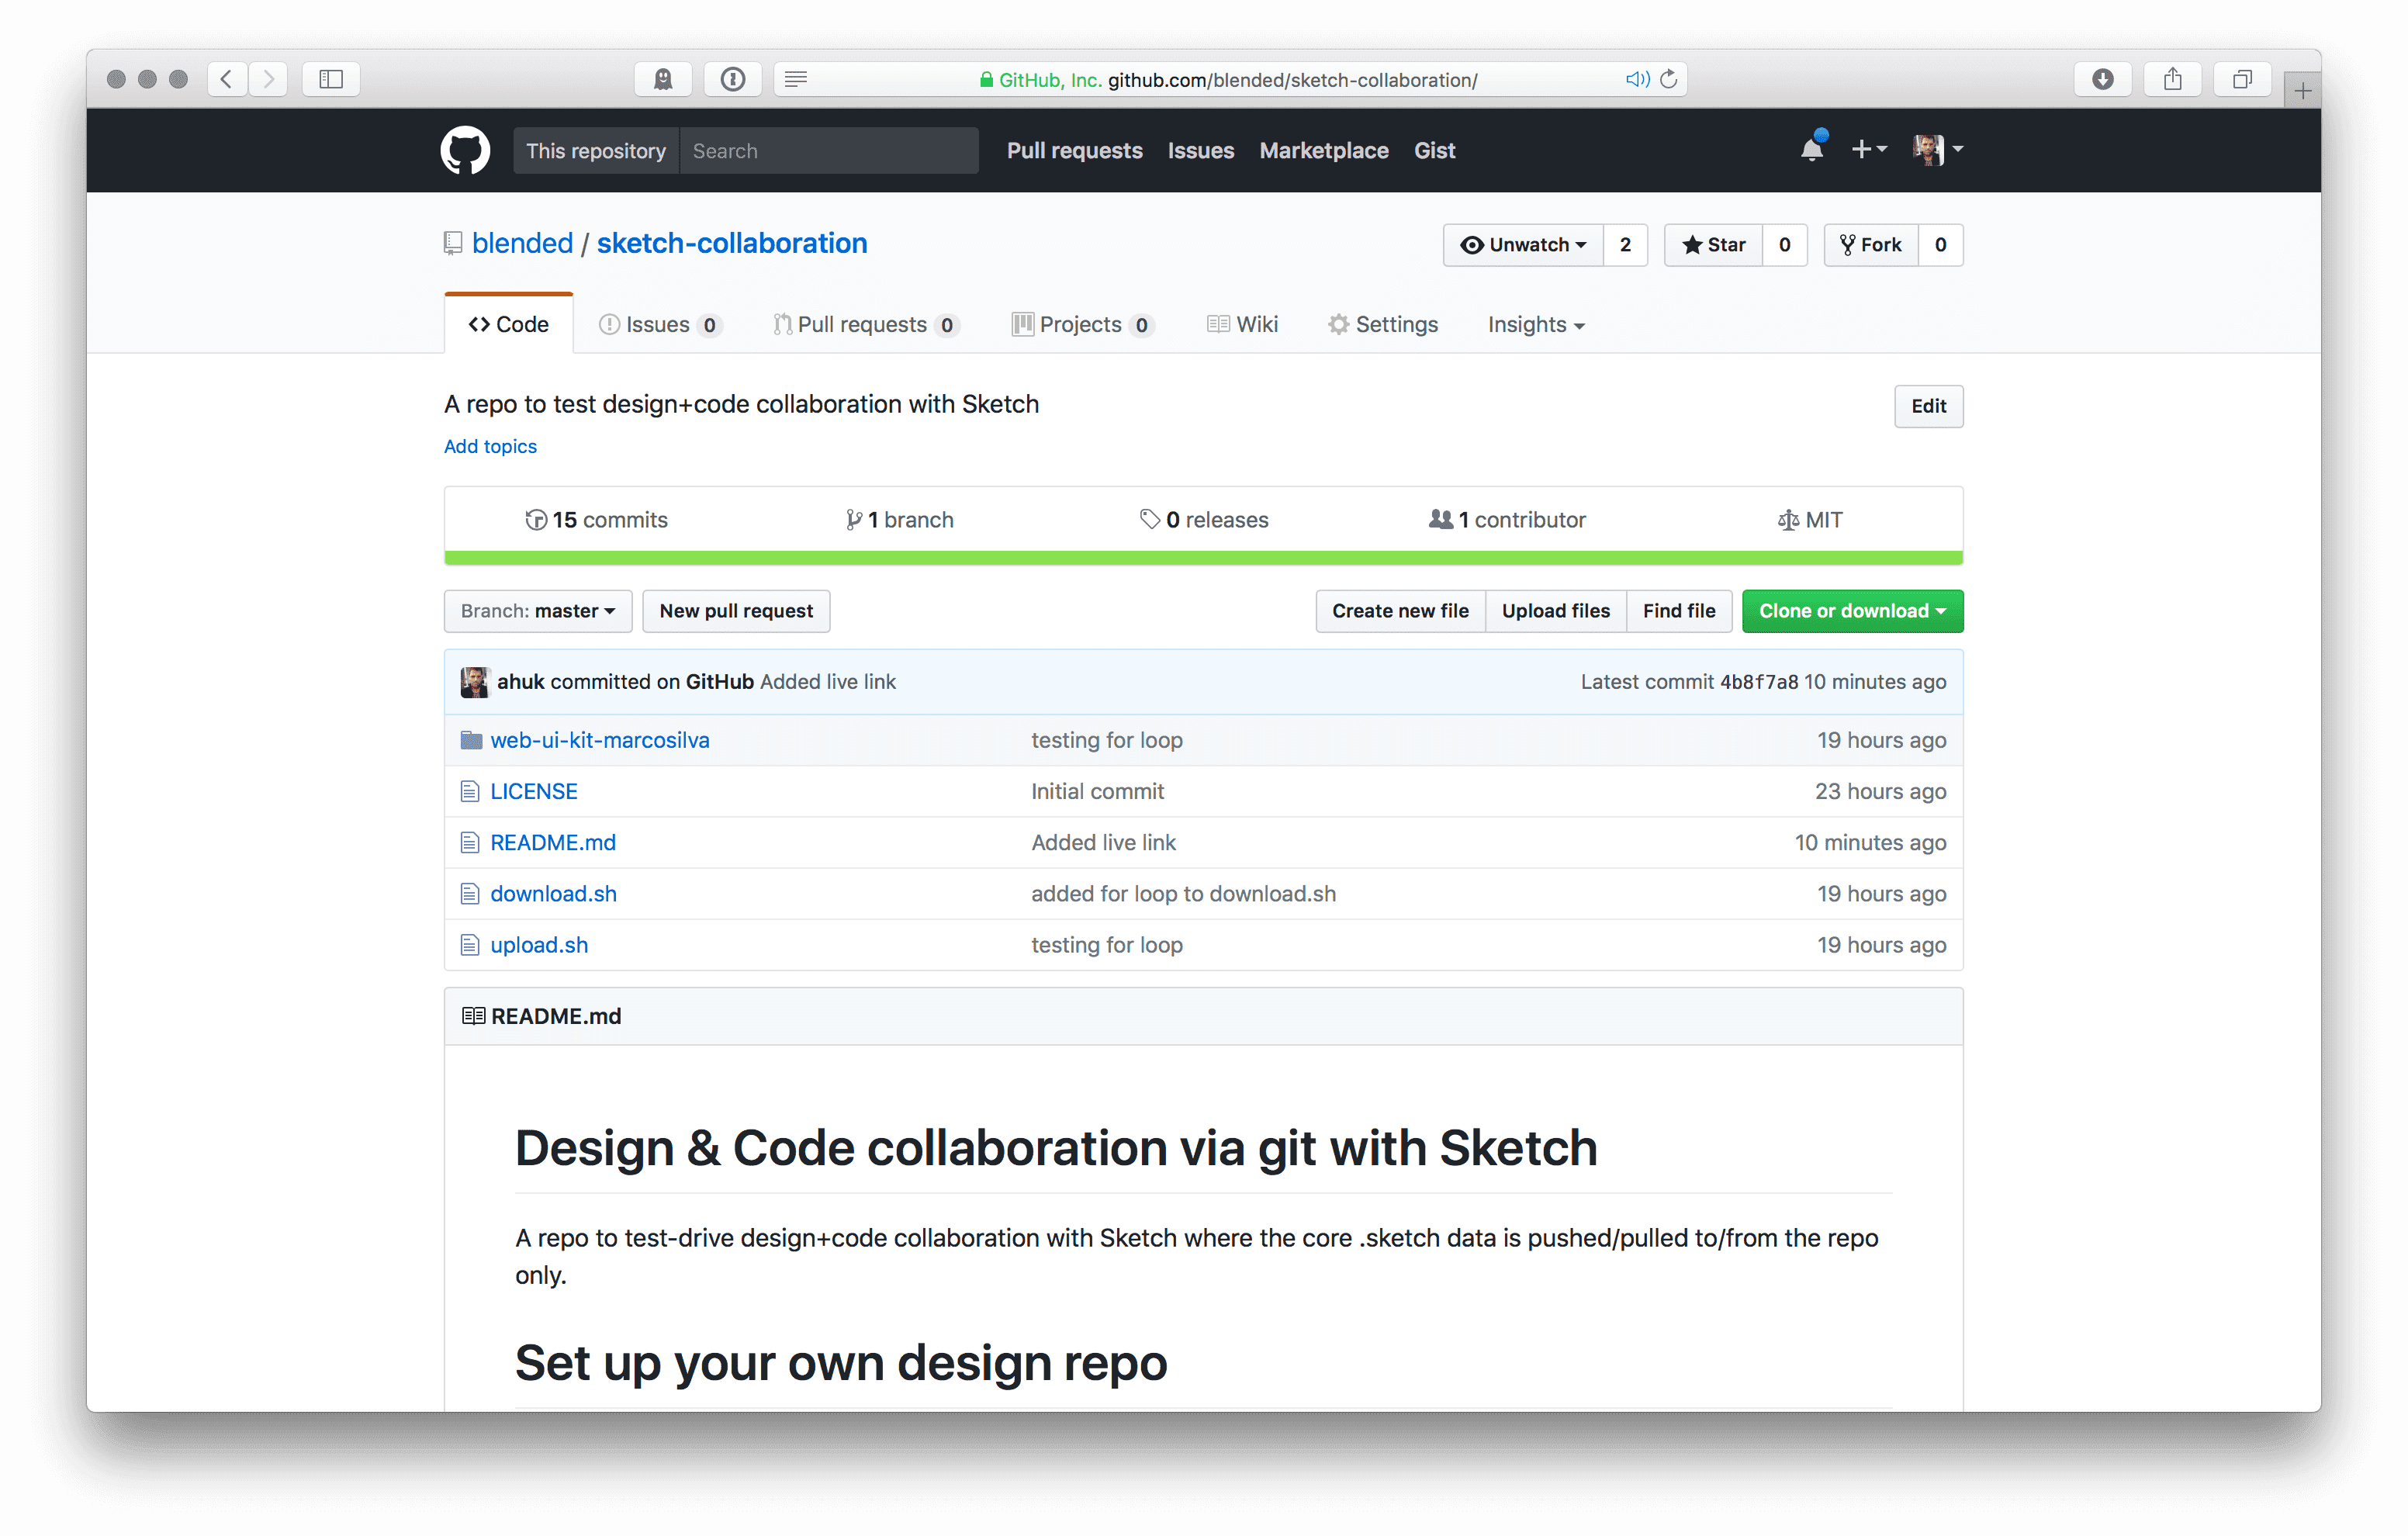Open notifications via the bell icon
The height and width of the screenshot is (1536, 2408).
tap(1811, 148)
